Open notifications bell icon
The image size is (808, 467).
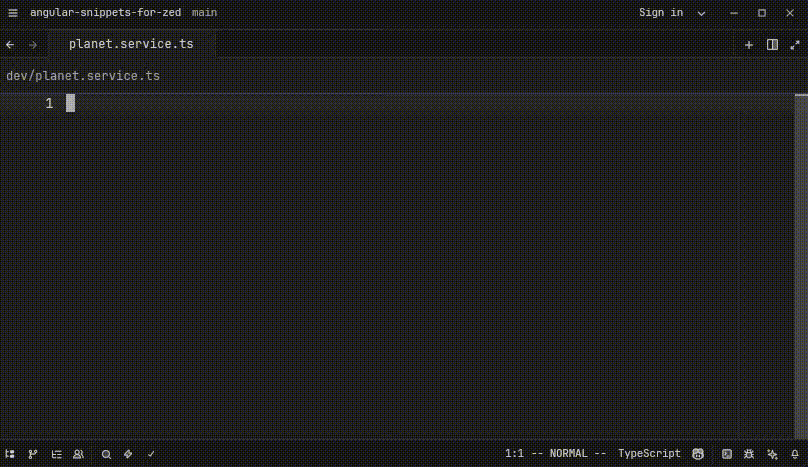click(x=795, y=454)
